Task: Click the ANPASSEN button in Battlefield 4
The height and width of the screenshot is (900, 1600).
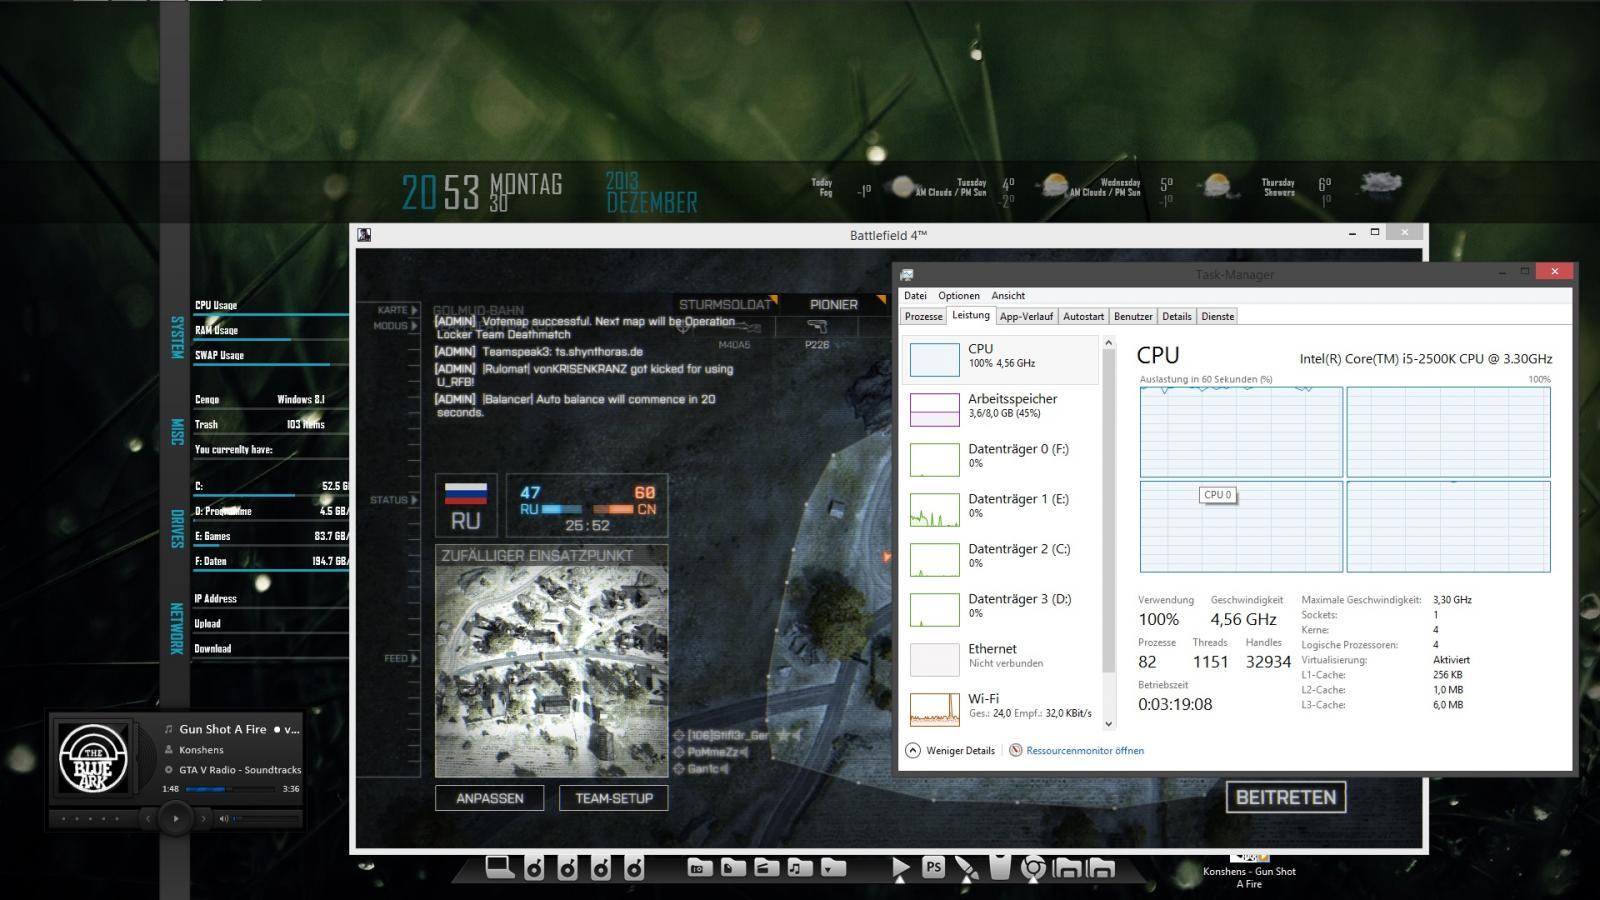Action: click(490, 798)
